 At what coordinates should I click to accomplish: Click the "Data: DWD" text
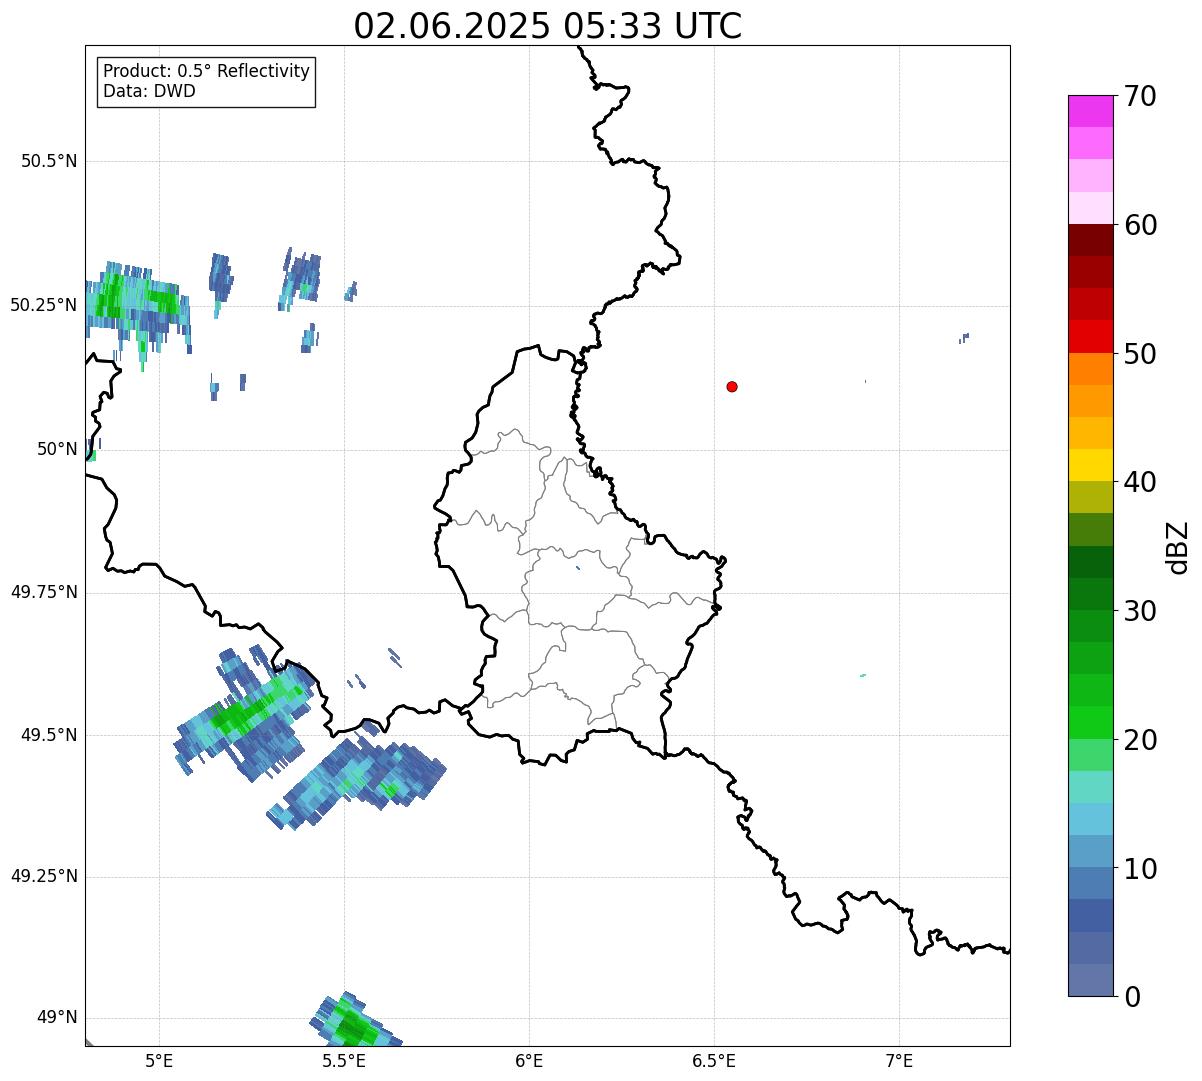click(149, 92)
